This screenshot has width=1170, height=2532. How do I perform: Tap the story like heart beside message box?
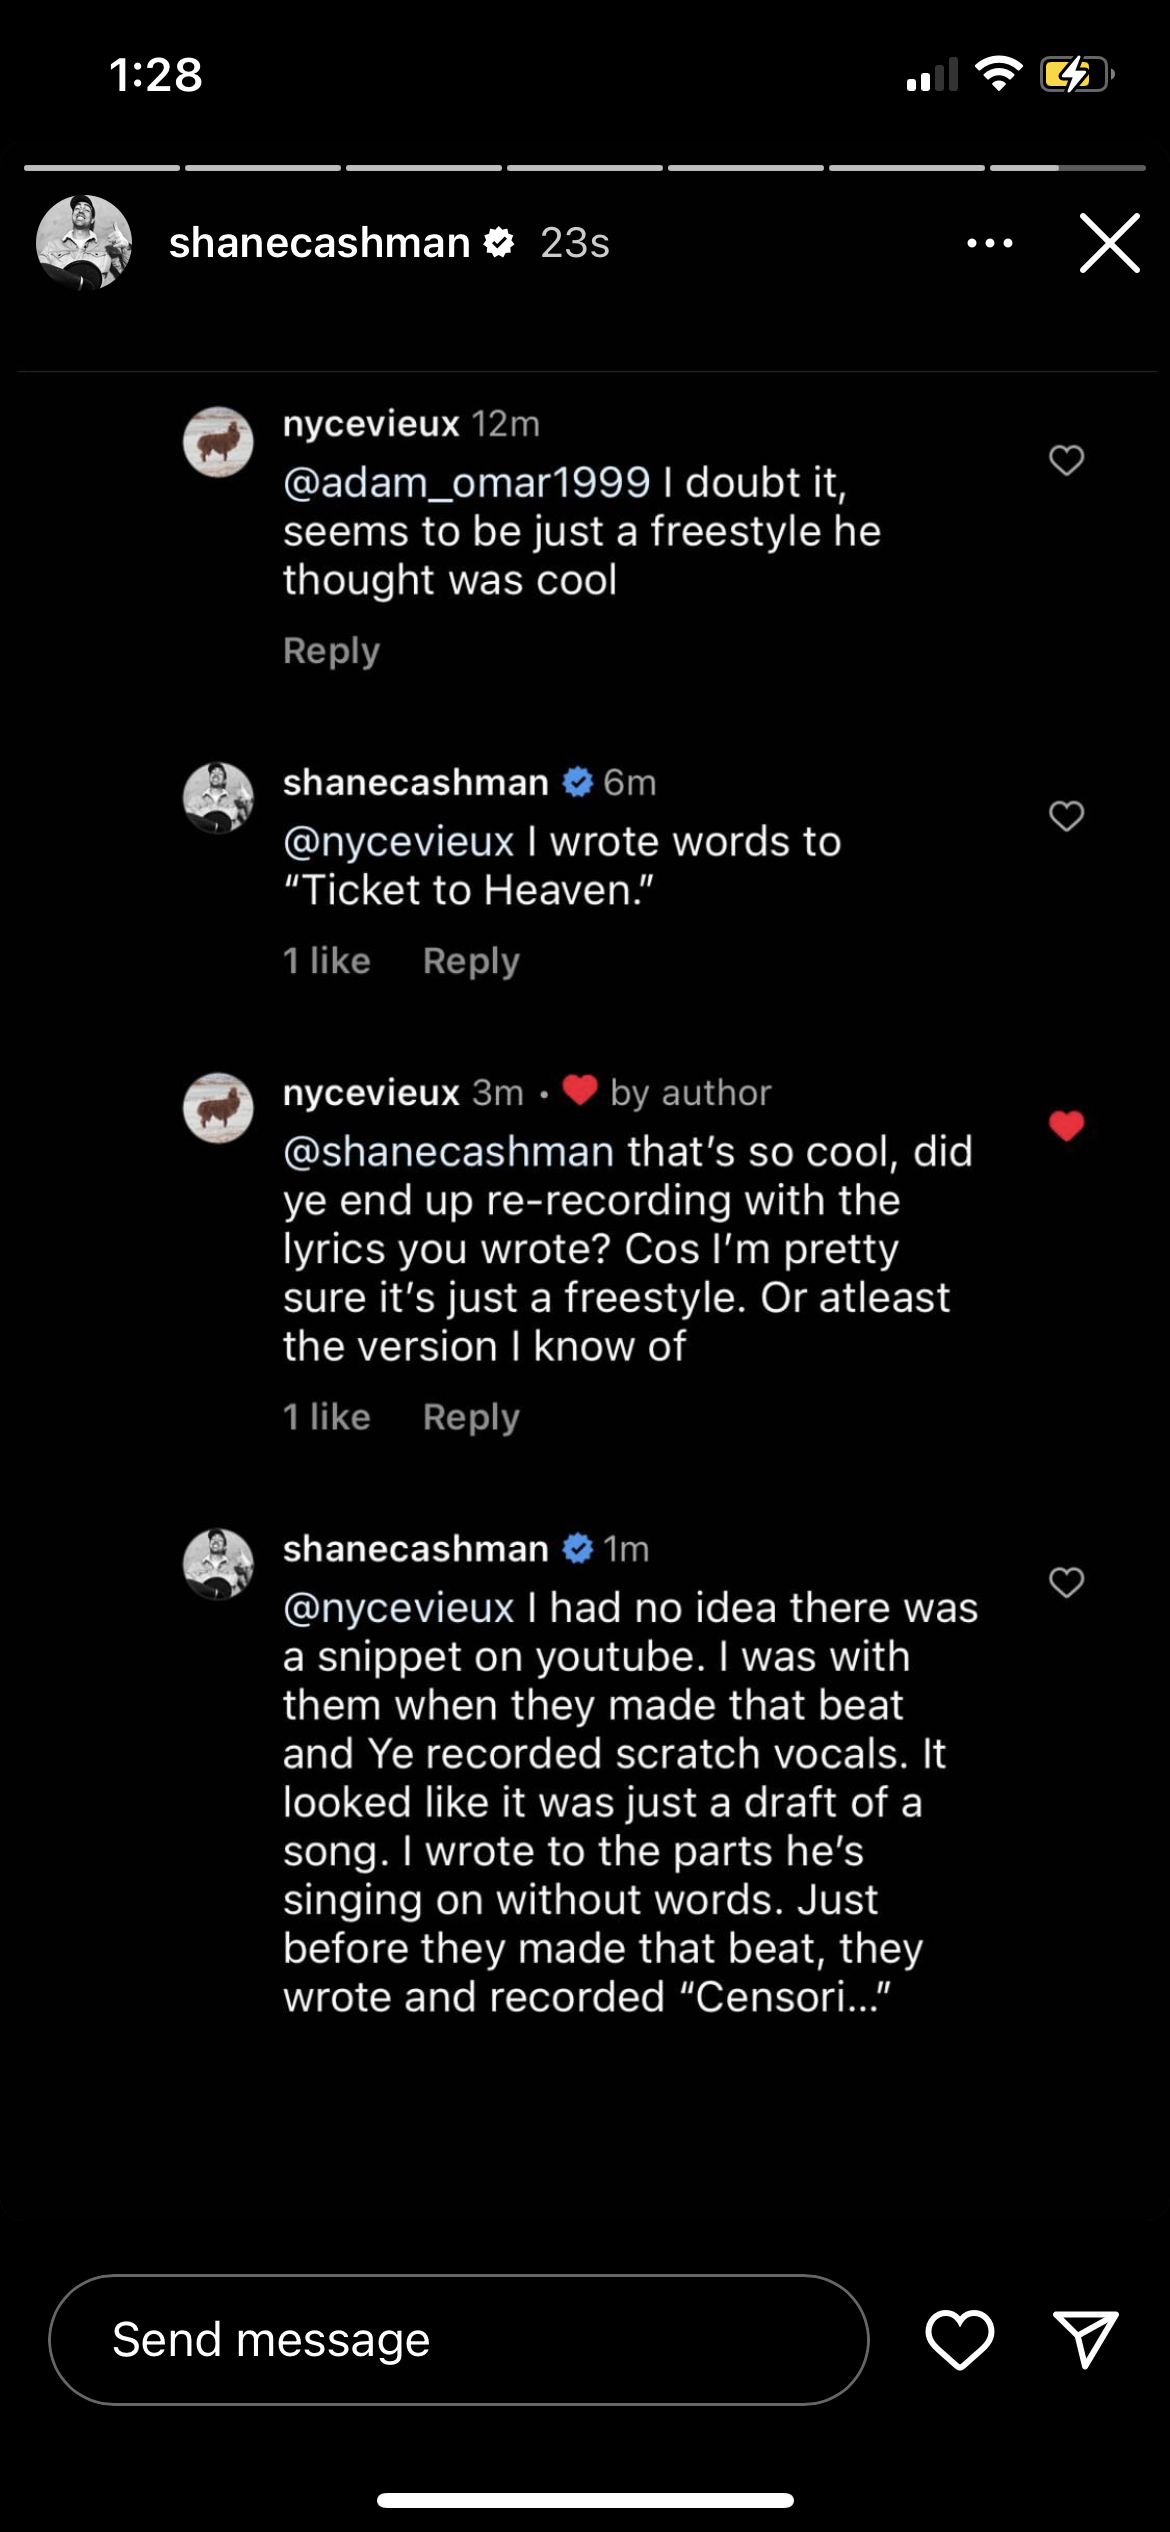pyautogui.click(x=959, y=2339)
